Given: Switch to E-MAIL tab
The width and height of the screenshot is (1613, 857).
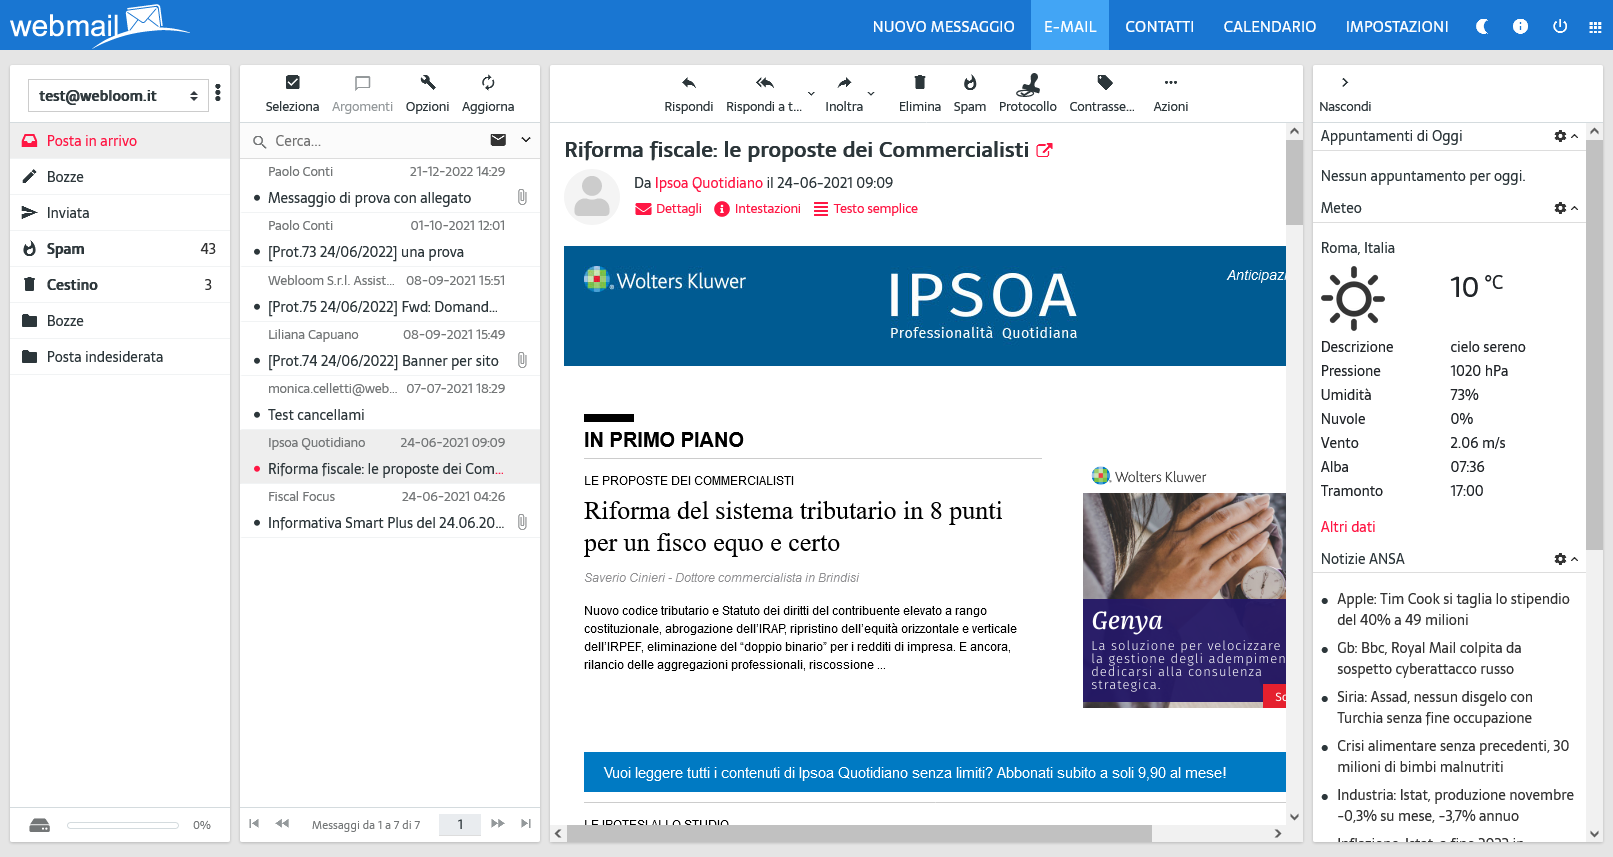Looking at the screenshot, I should [x=1070, y=27].
